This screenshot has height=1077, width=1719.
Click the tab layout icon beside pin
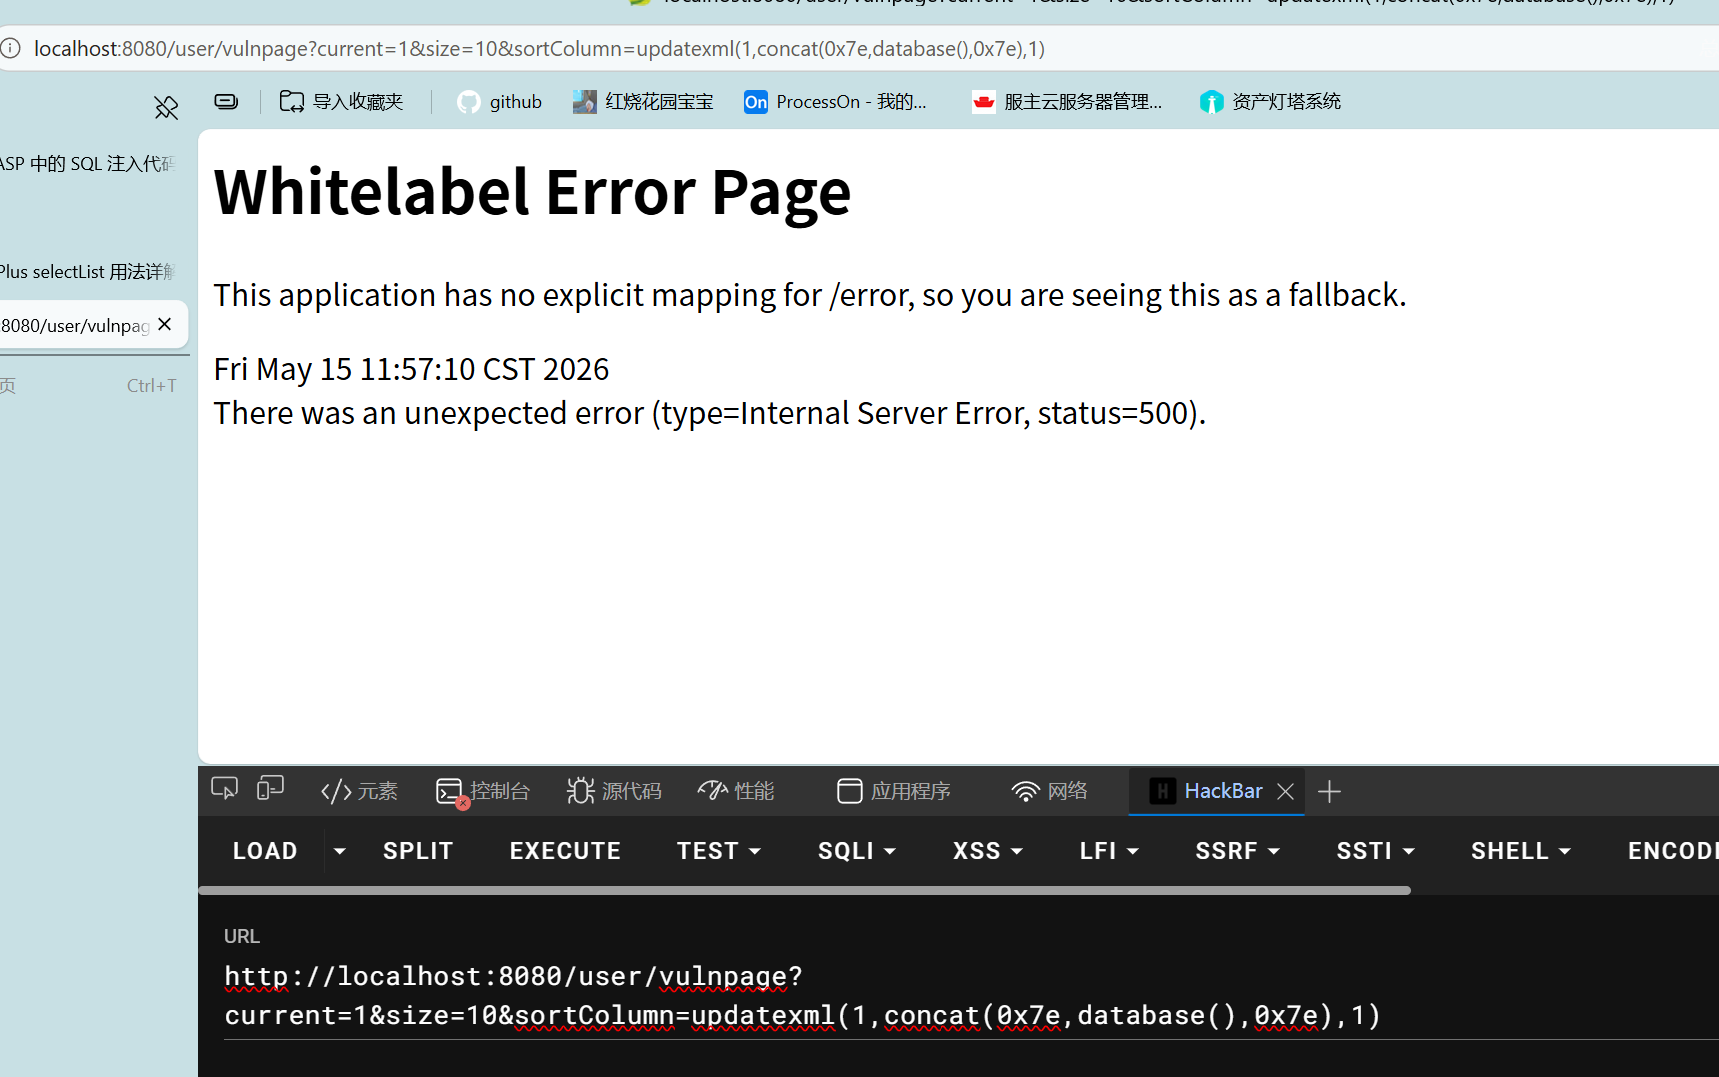click(x=226, y=101)
